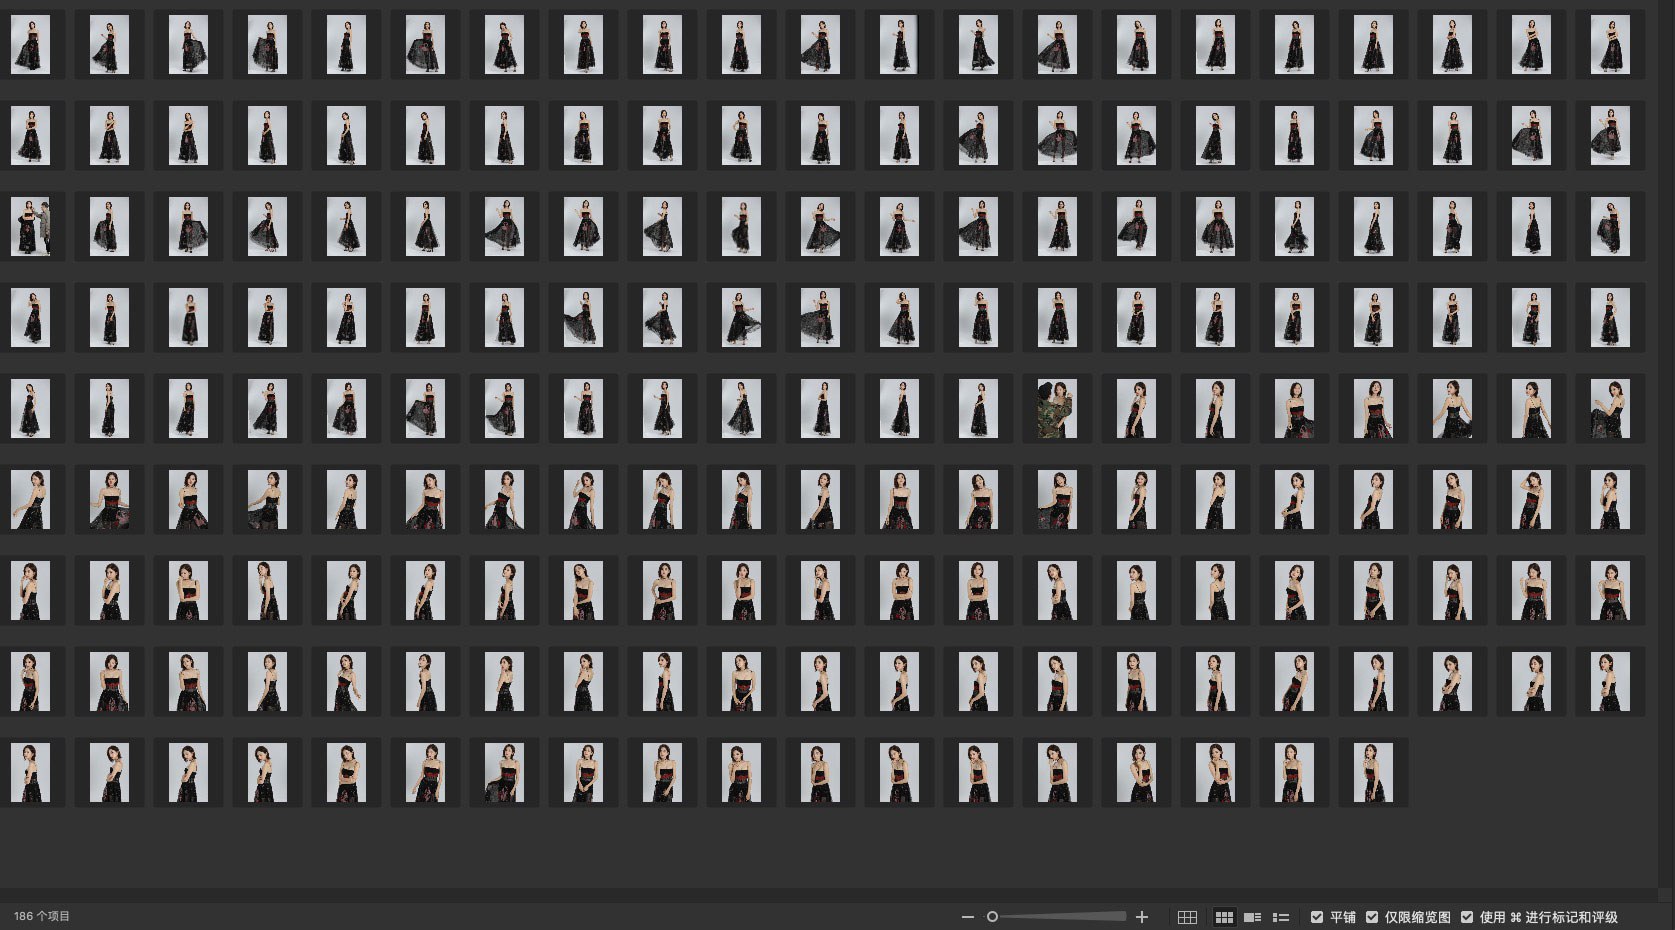The image size is (1675, 930).
Task: Uncheck the 平铺 checkbox
Action: coord(1317,917)
